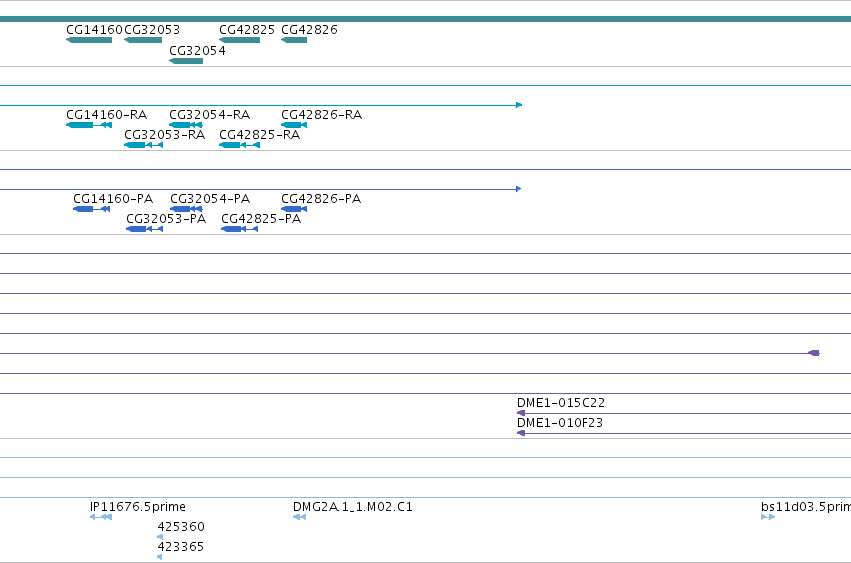Click the CG42826-RA transcript
Screen dimensions: 851x563
point(294,125)
